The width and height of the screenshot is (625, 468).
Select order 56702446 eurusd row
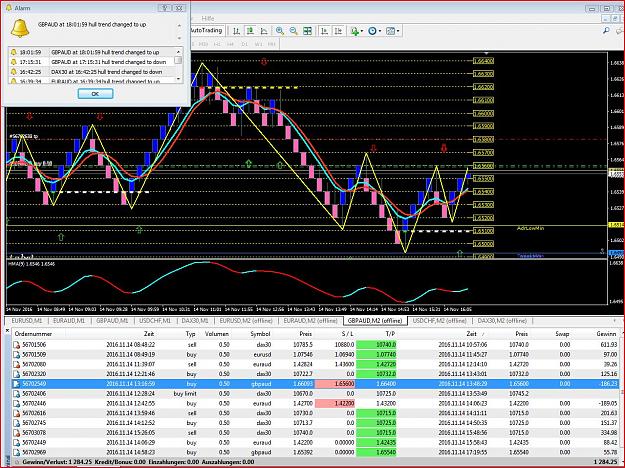(315, 403)
